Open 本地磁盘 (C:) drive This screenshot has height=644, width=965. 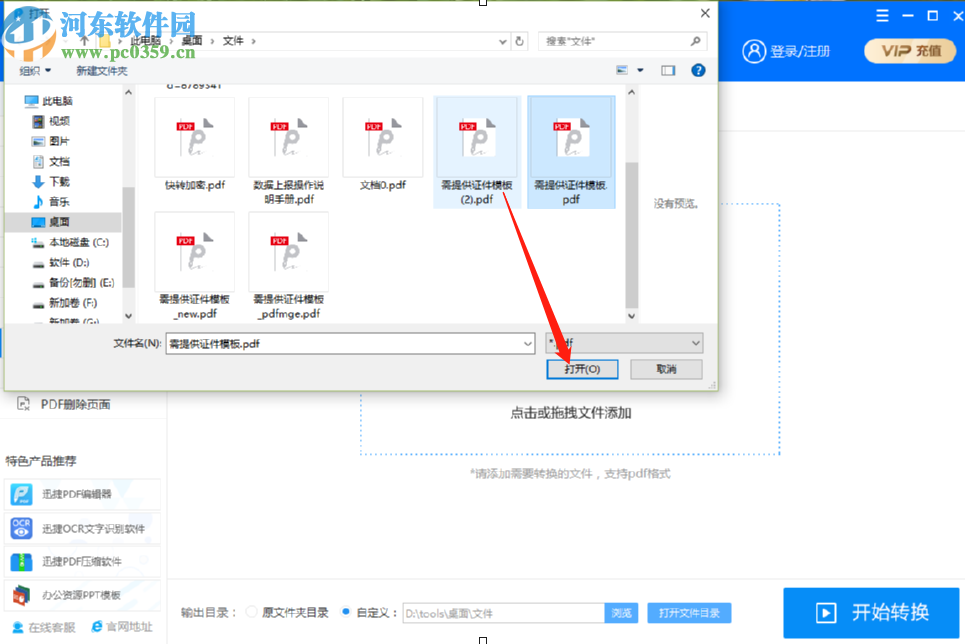tap(70, 242)
